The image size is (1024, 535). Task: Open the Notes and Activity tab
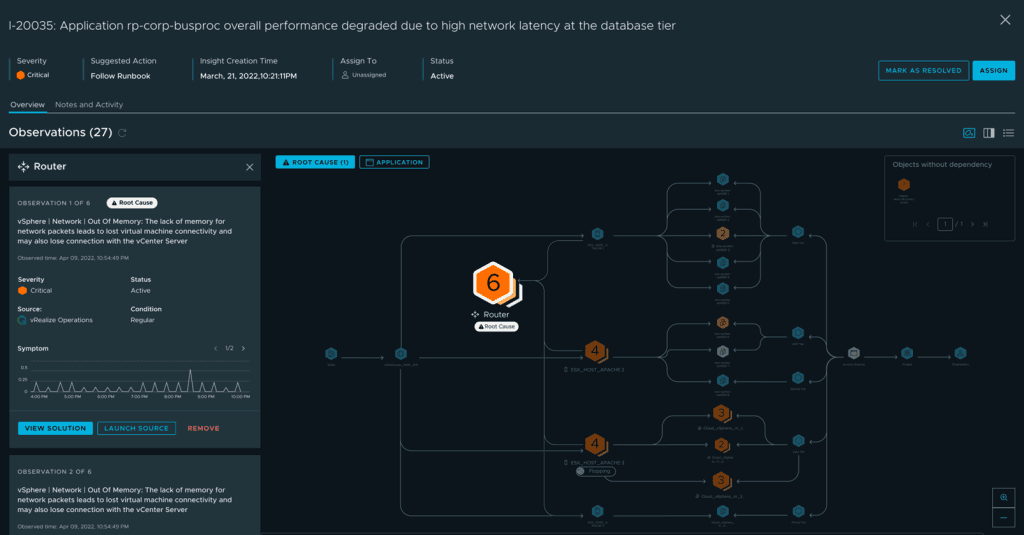(89, 105)
